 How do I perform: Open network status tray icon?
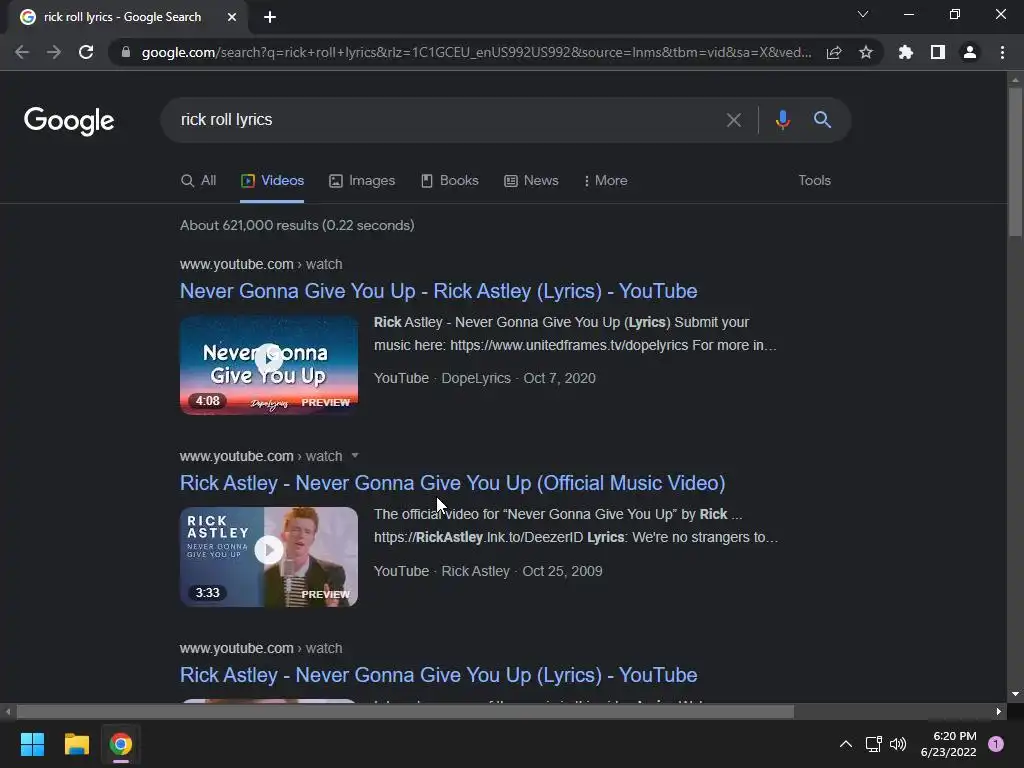(873, 744)
